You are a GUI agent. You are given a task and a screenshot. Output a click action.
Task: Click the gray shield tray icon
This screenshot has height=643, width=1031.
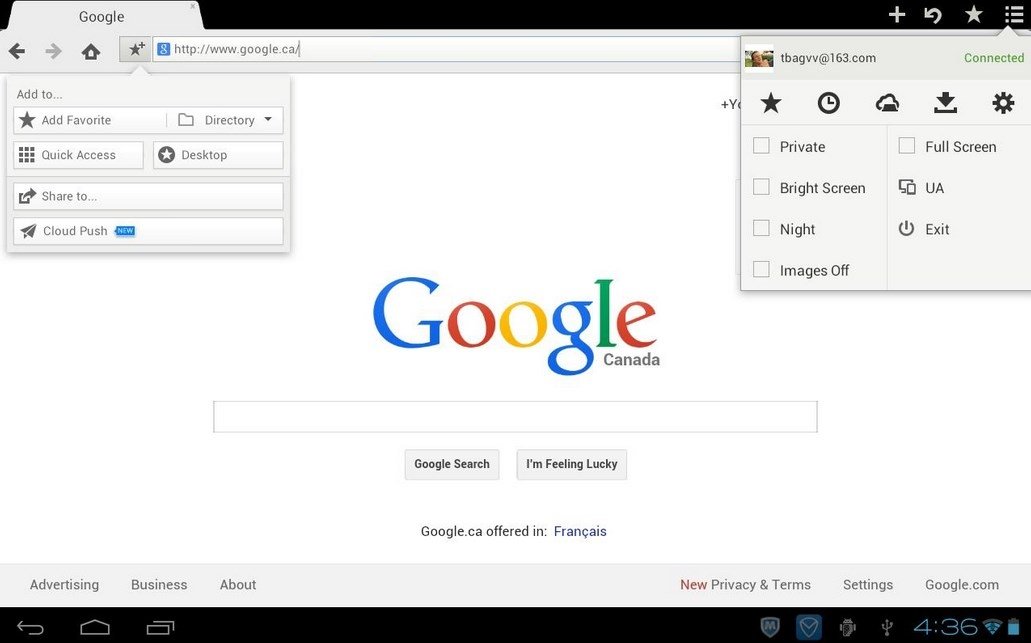[x=770, y=627]
